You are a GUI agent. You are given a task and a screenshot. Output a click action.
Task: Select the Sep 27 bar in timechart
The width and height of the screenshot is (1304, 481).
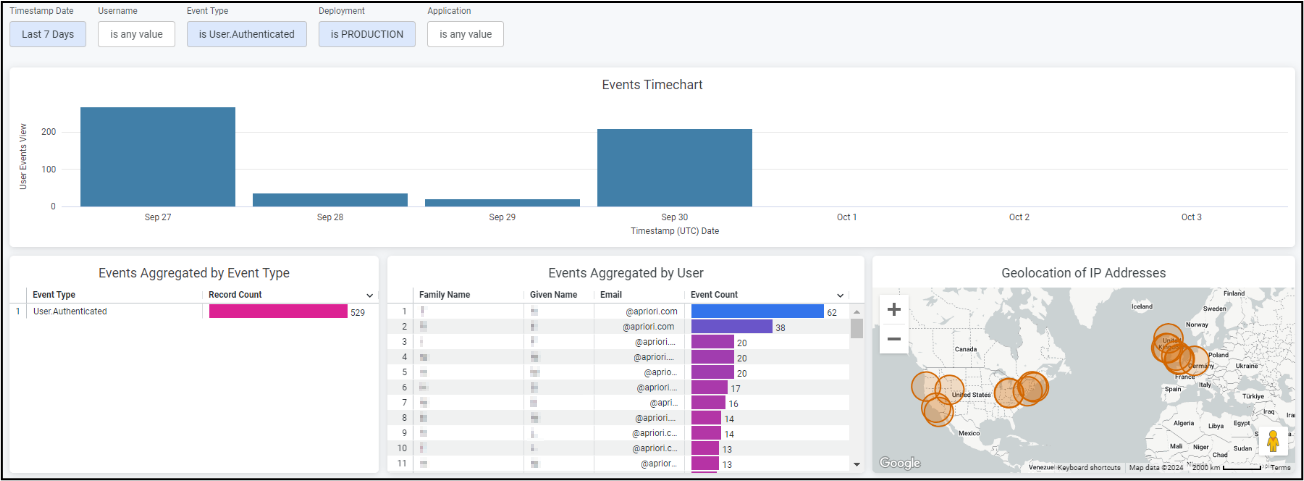point(158,156)
